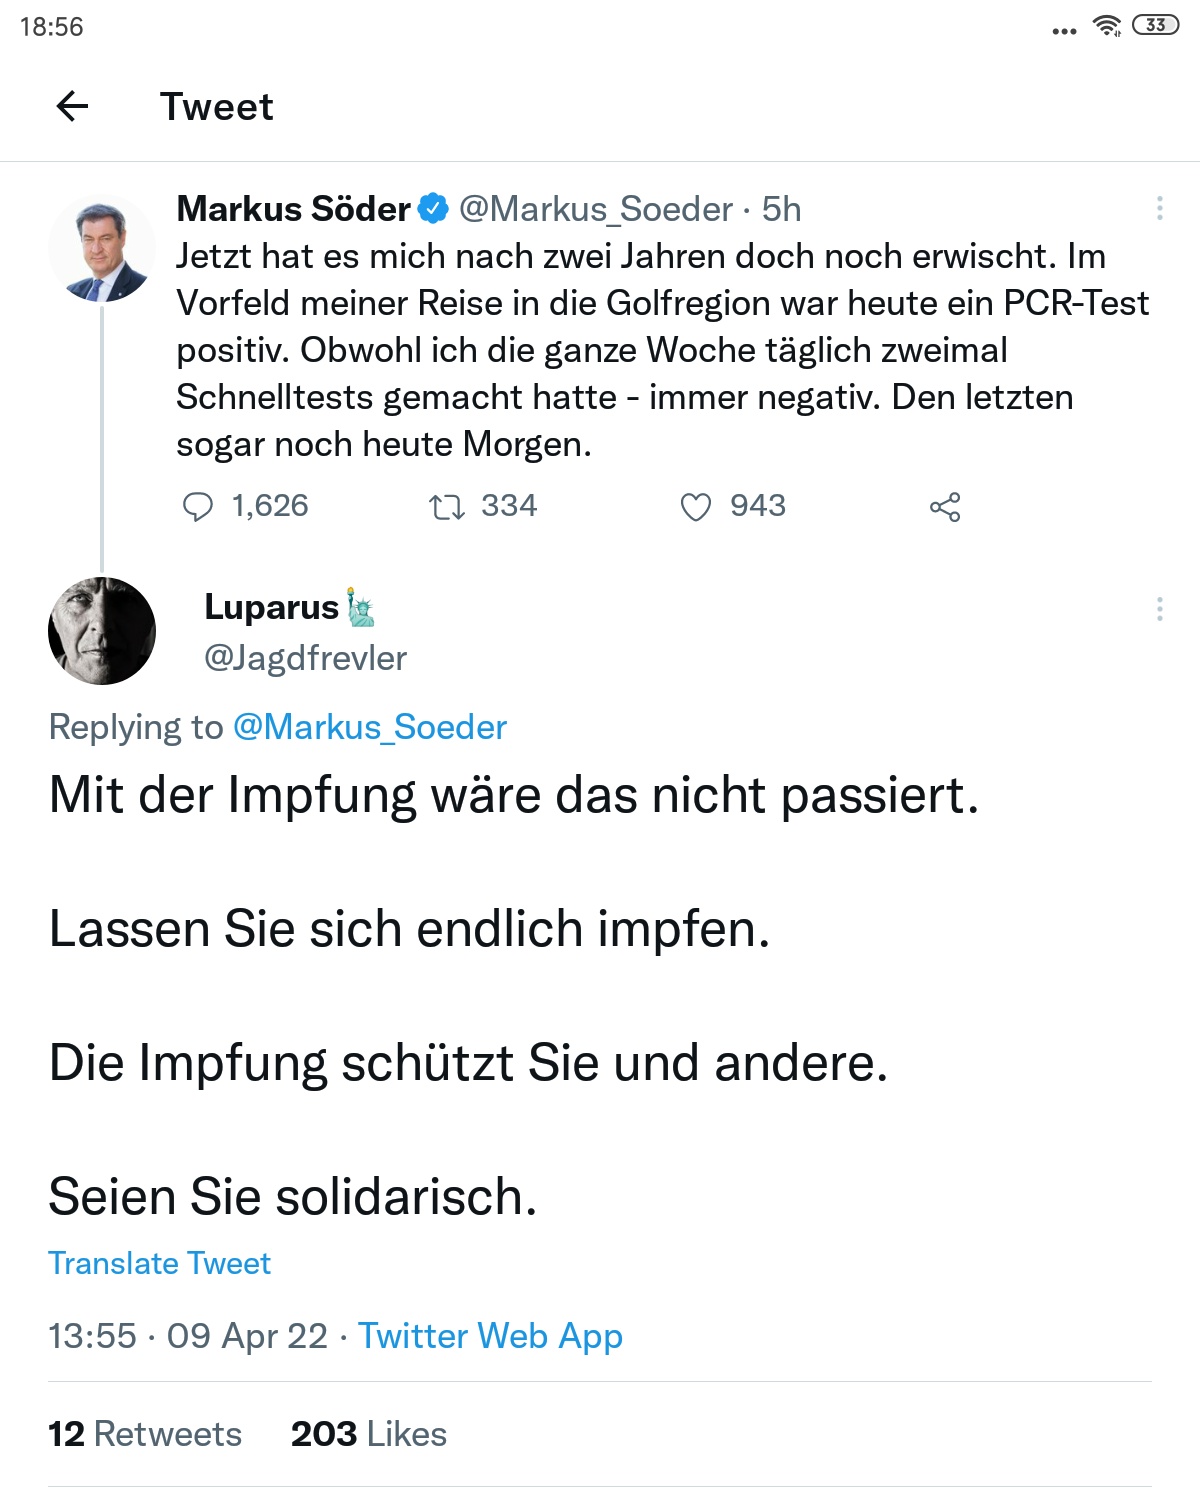Screen dimensions: 1200x1491
Task: Tap the battery indicator icon
Action: pos(1155,26)
